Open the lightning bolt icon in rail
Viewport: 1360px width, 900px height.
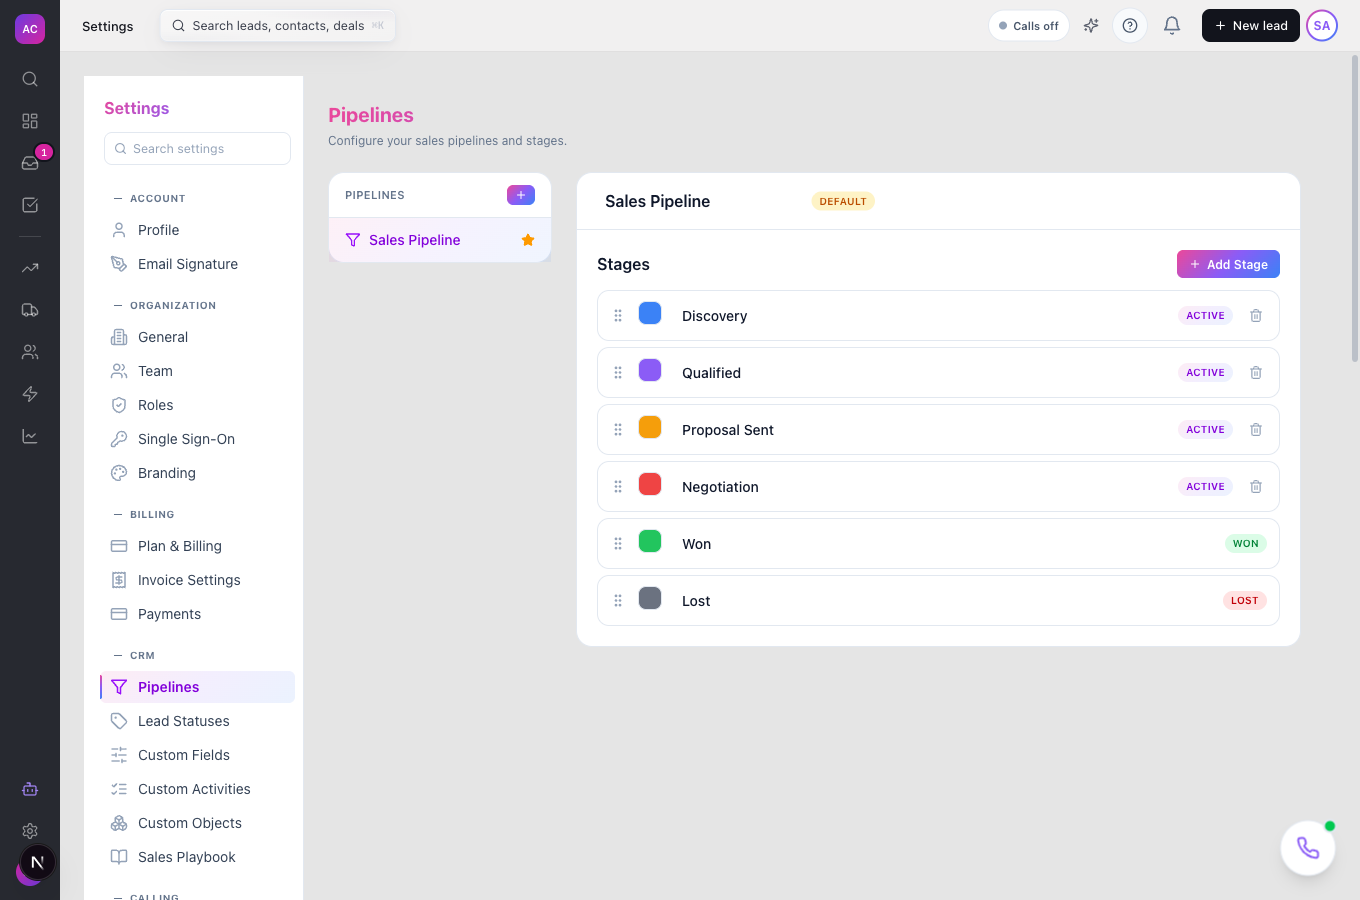(x=30, y=394)
